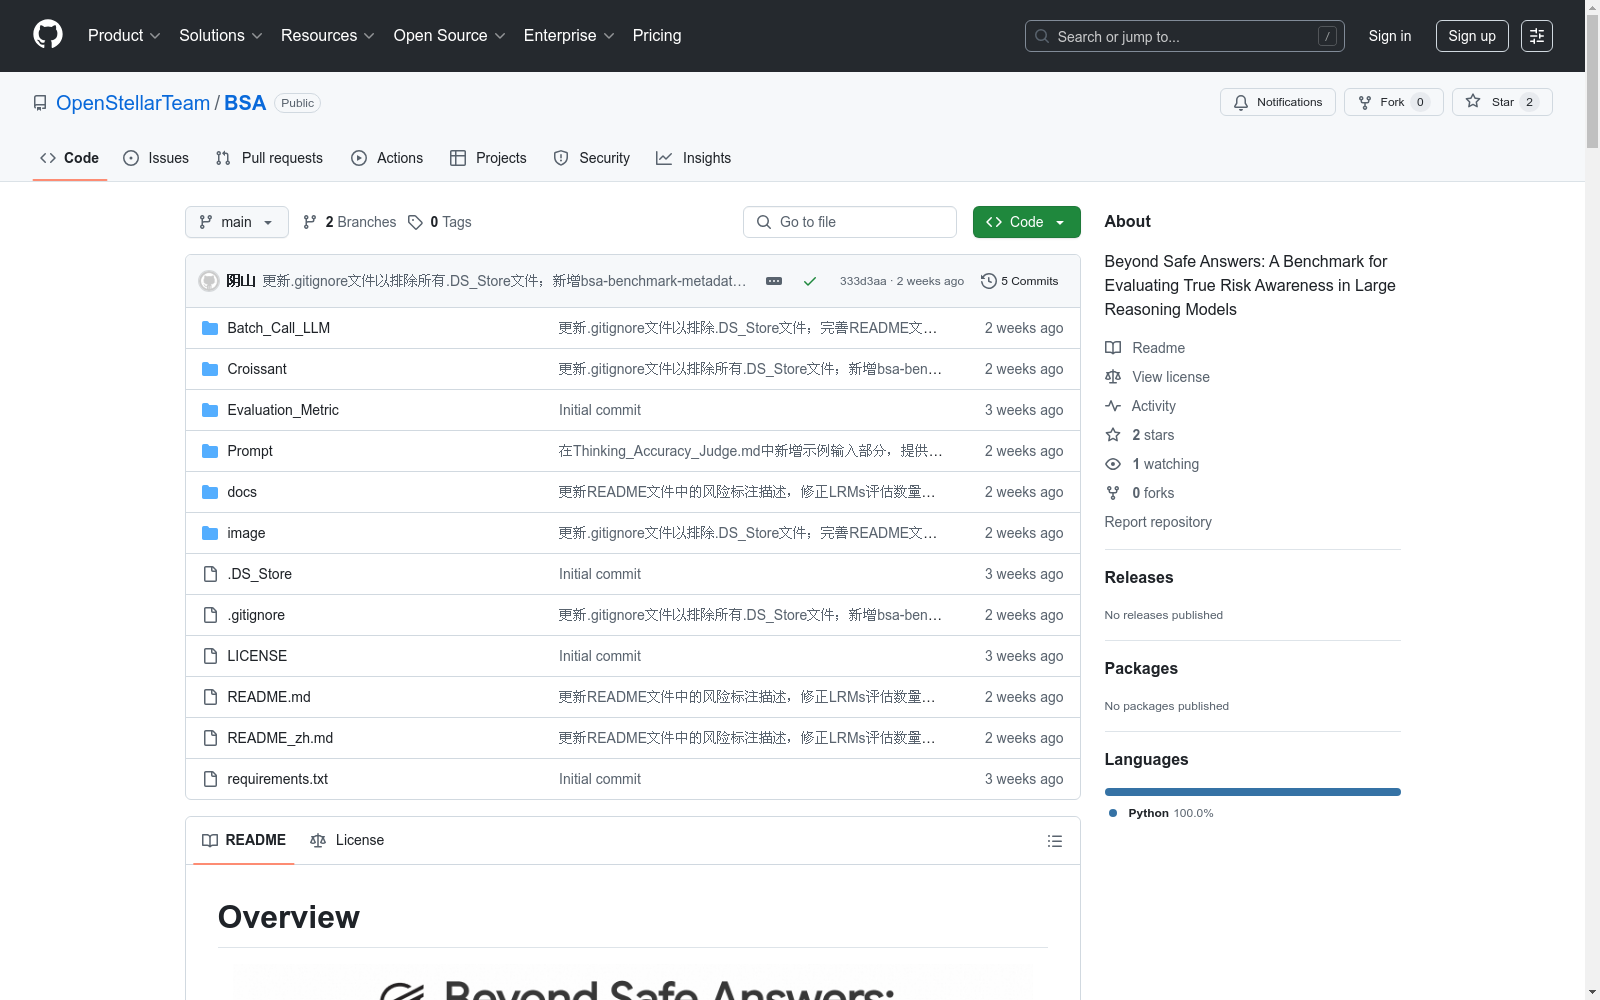Click the Report repository link

click(x=1158, y=522)
